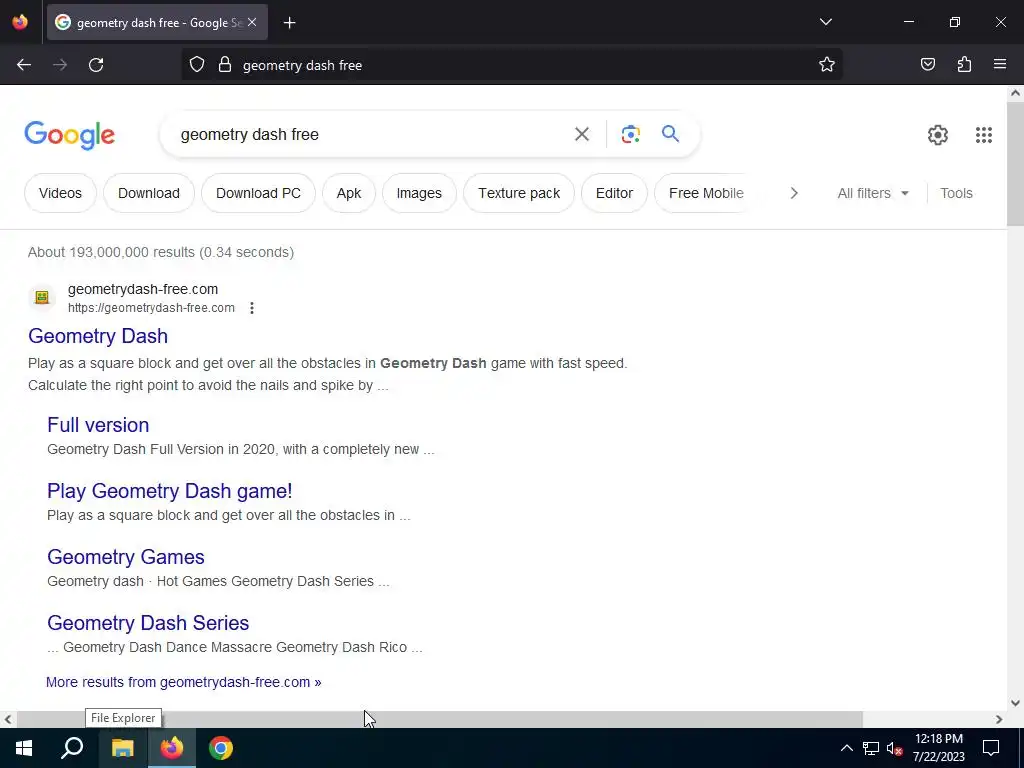
Task: Open a new tab
Action: (289, 23)
